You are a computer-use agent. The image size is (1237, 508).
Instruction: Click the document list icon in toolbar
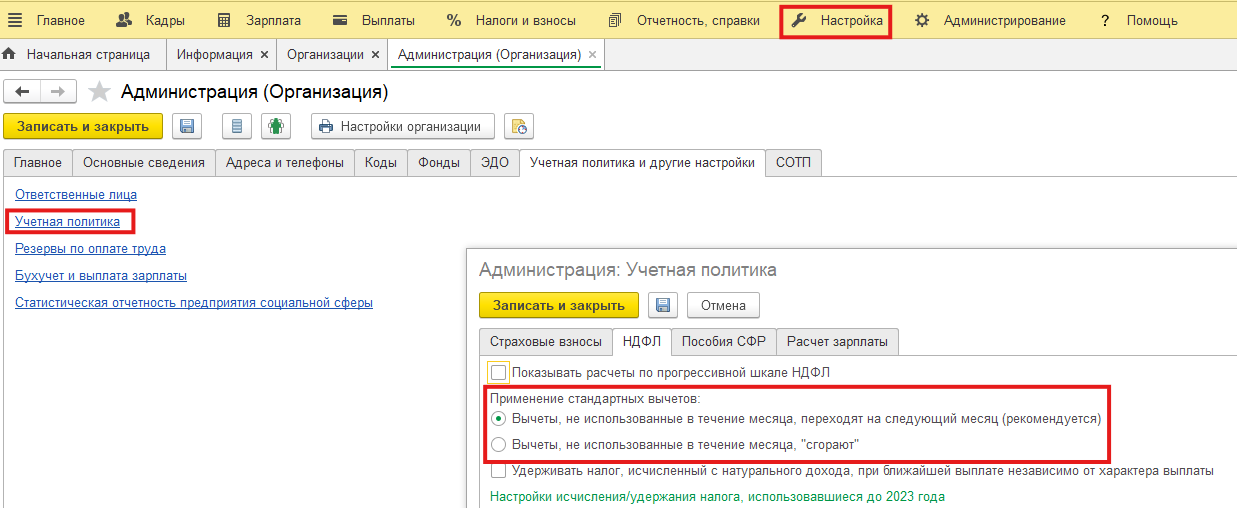237,126
